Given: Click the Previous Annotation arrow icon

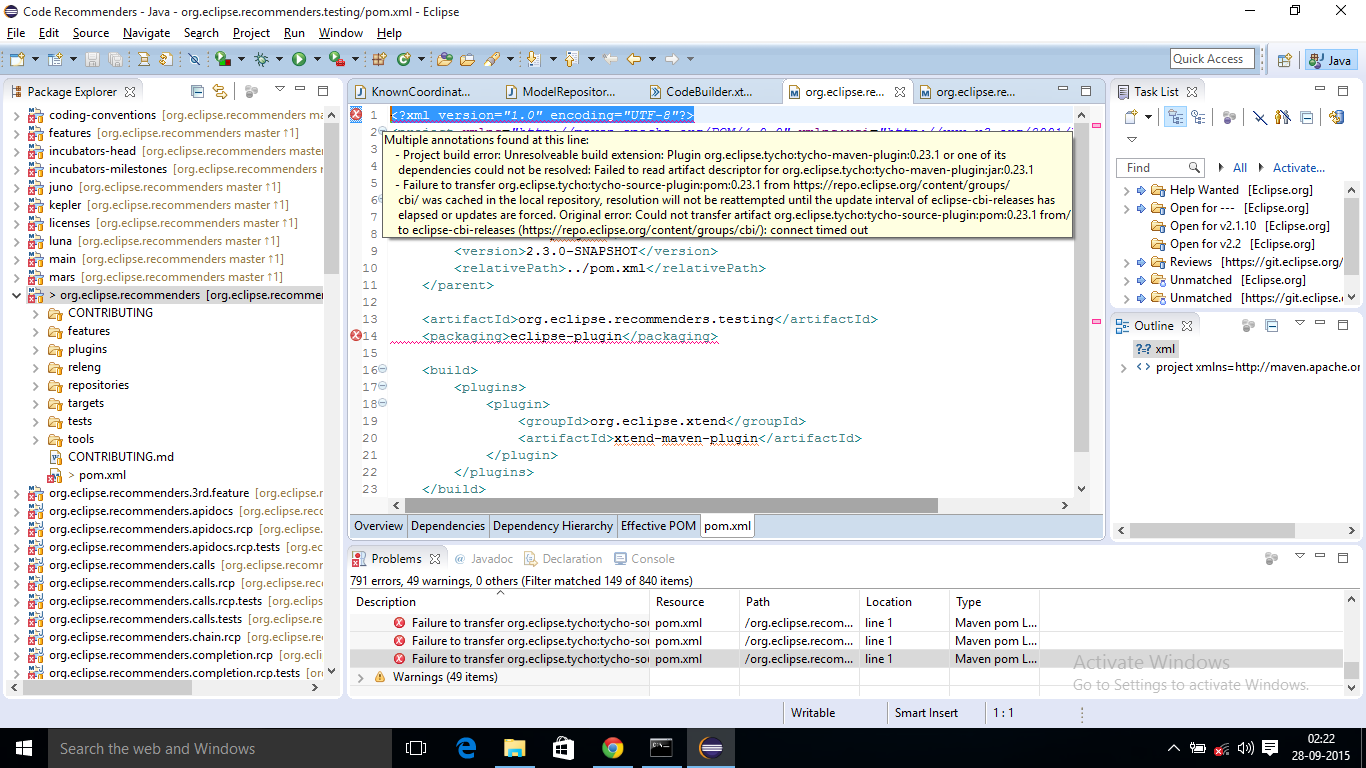Looking at the screenshot, I should coord(571,59).
